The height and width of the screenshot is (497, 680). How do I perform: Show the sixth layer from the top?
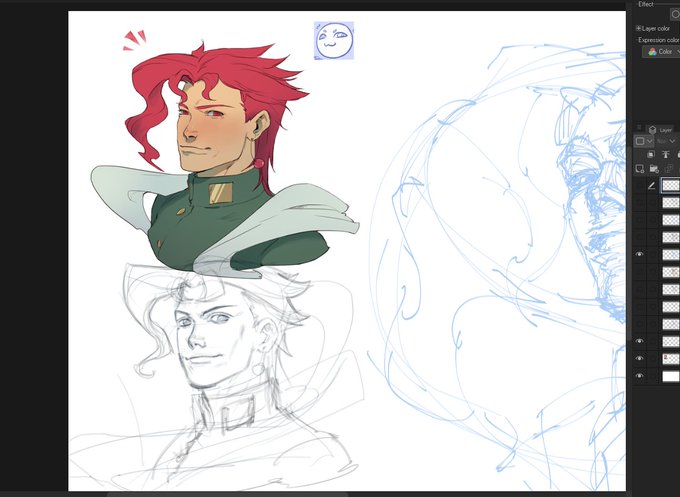[639, 272]
